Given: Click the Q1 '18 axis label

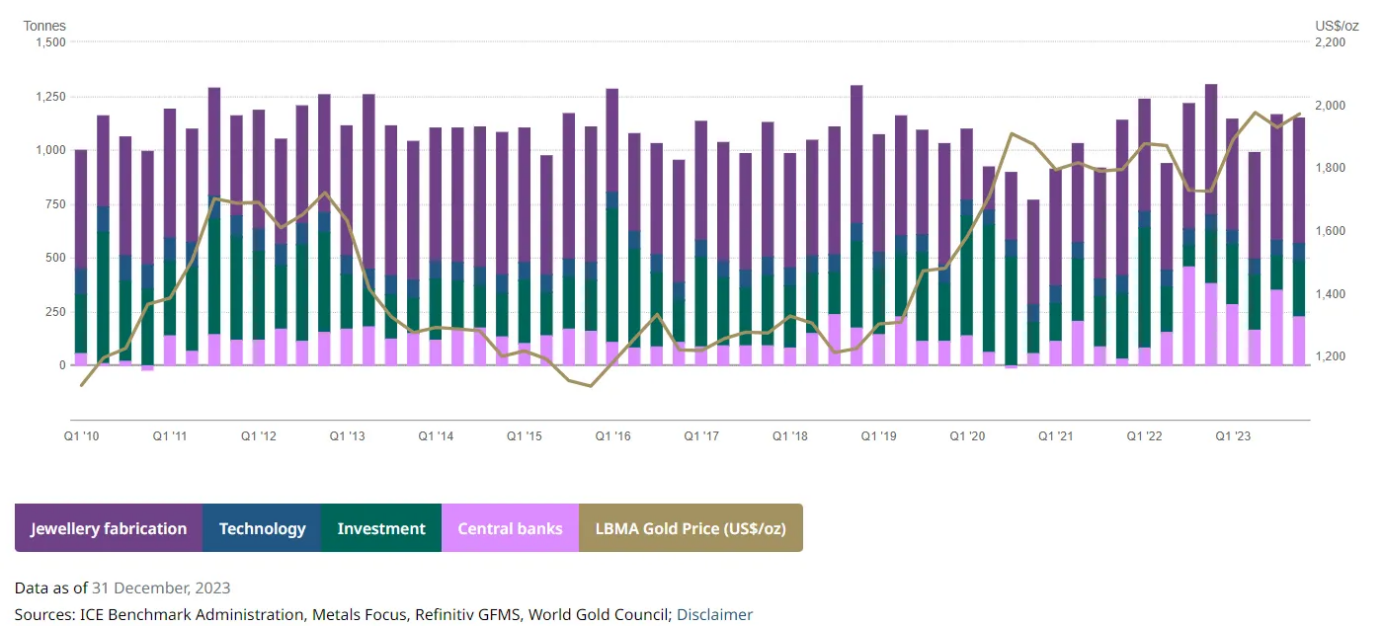Looking at the screenshot, I should [790, 437].
